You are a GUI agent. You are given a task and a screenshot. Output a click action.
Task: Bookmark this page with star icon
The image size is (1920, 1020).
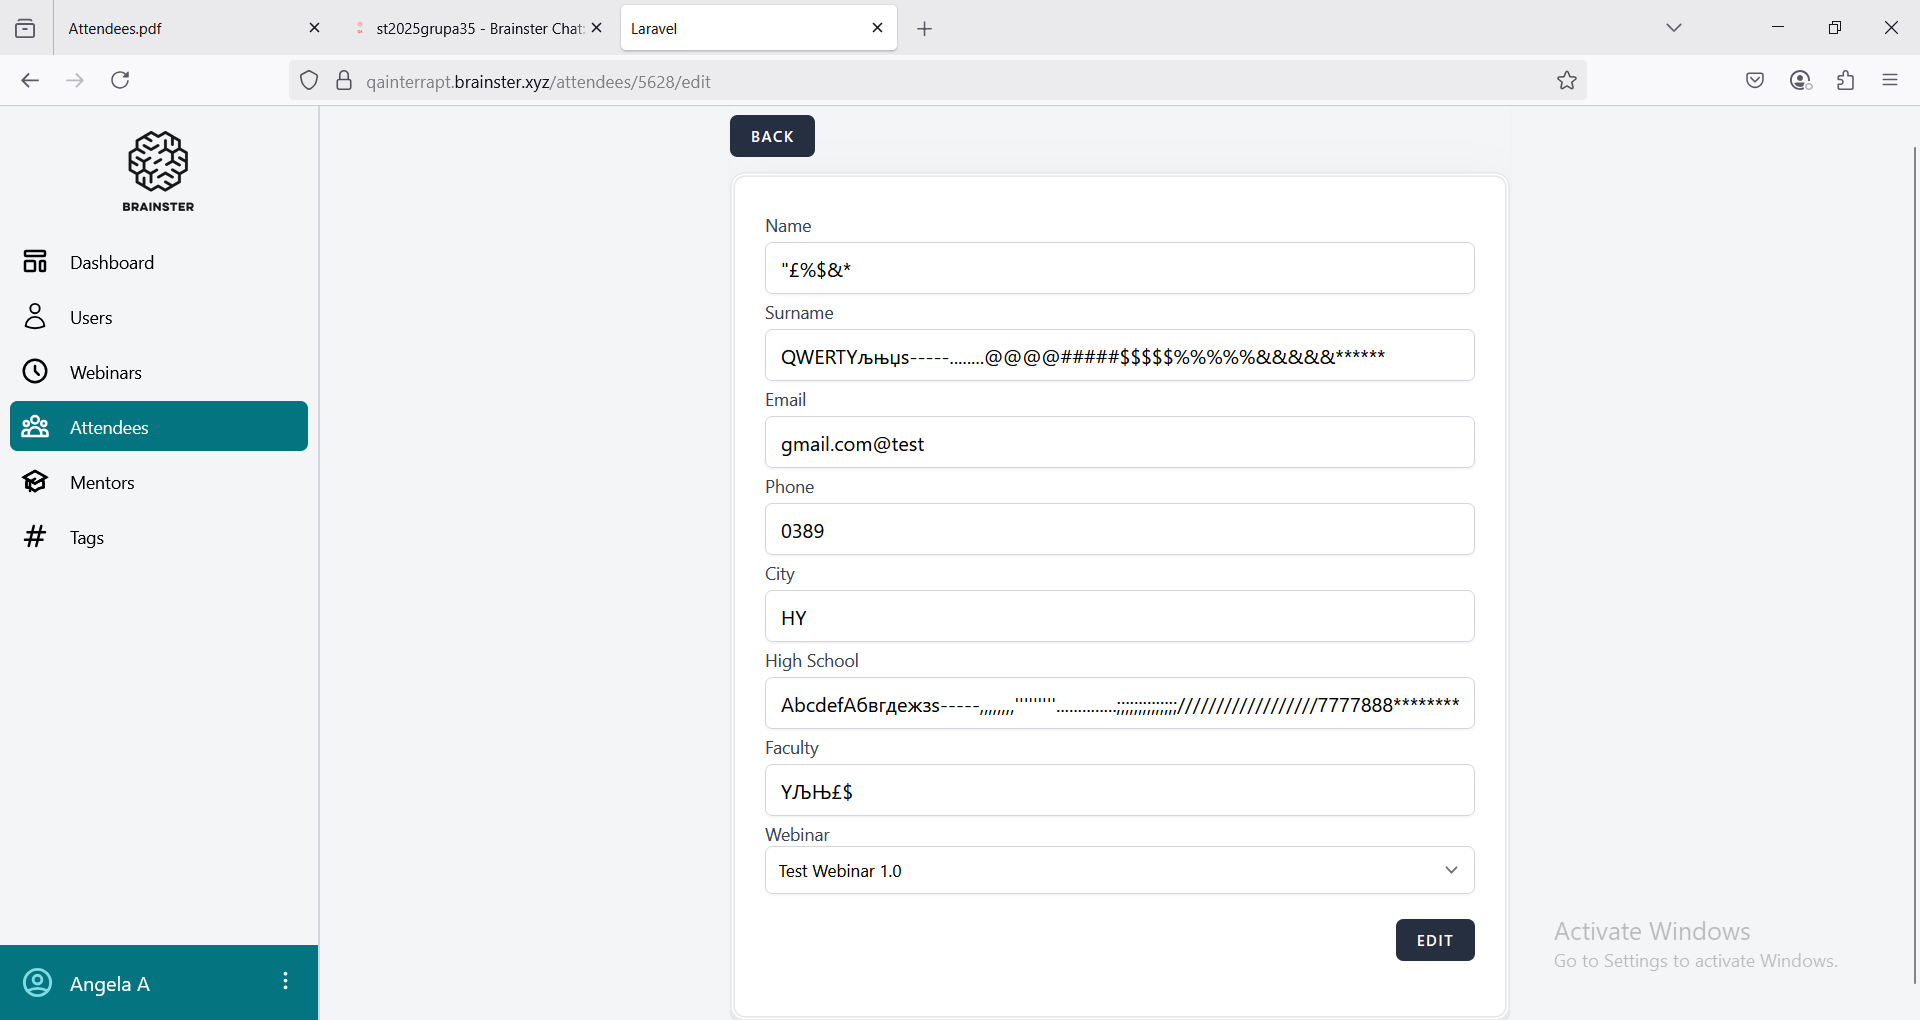pyautogui.click(x=1566, y=81)
